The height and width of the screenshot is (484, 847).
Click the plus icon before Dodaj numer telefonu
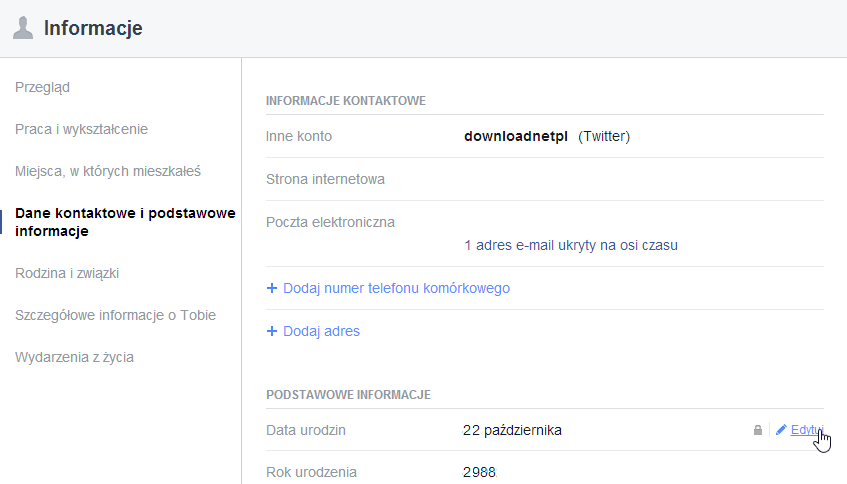272,288
